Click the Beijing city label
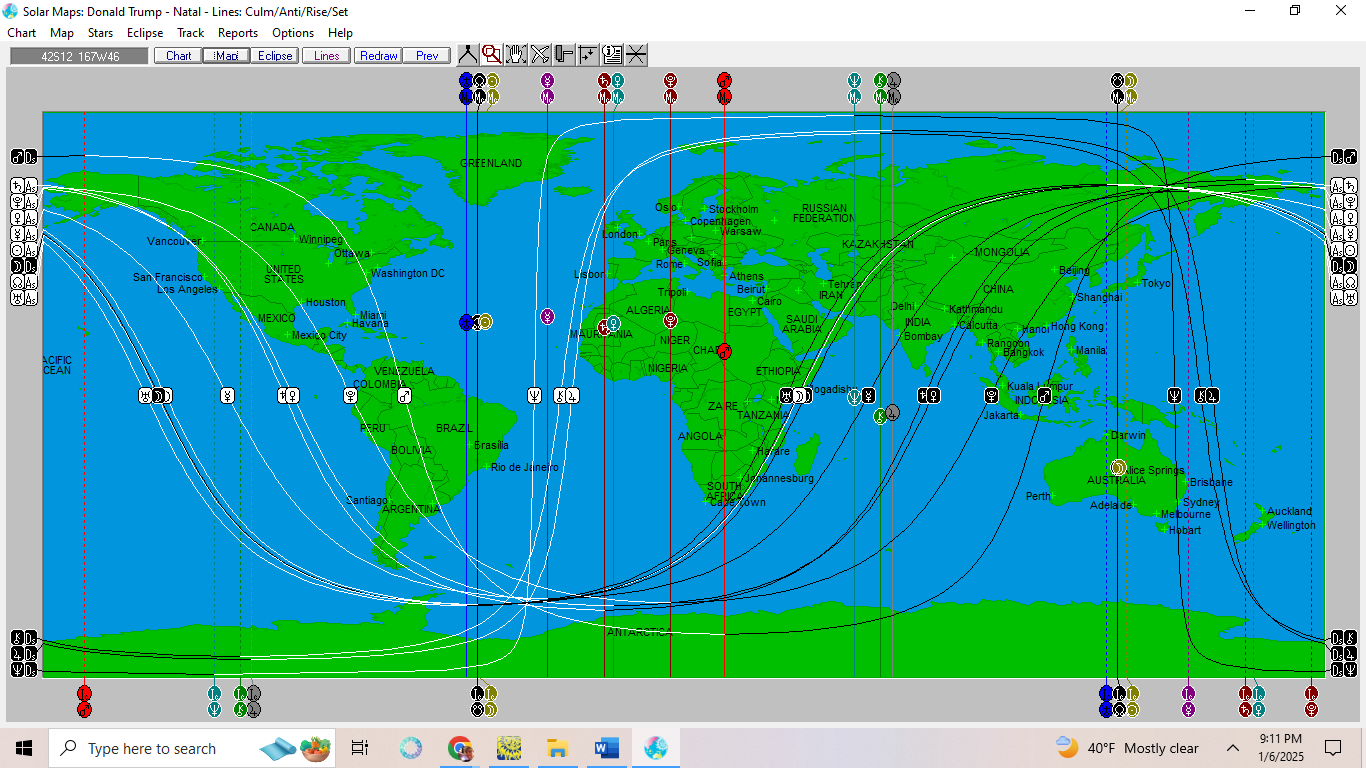This screenshot has height=768, width=1366. pos(1074,271)
